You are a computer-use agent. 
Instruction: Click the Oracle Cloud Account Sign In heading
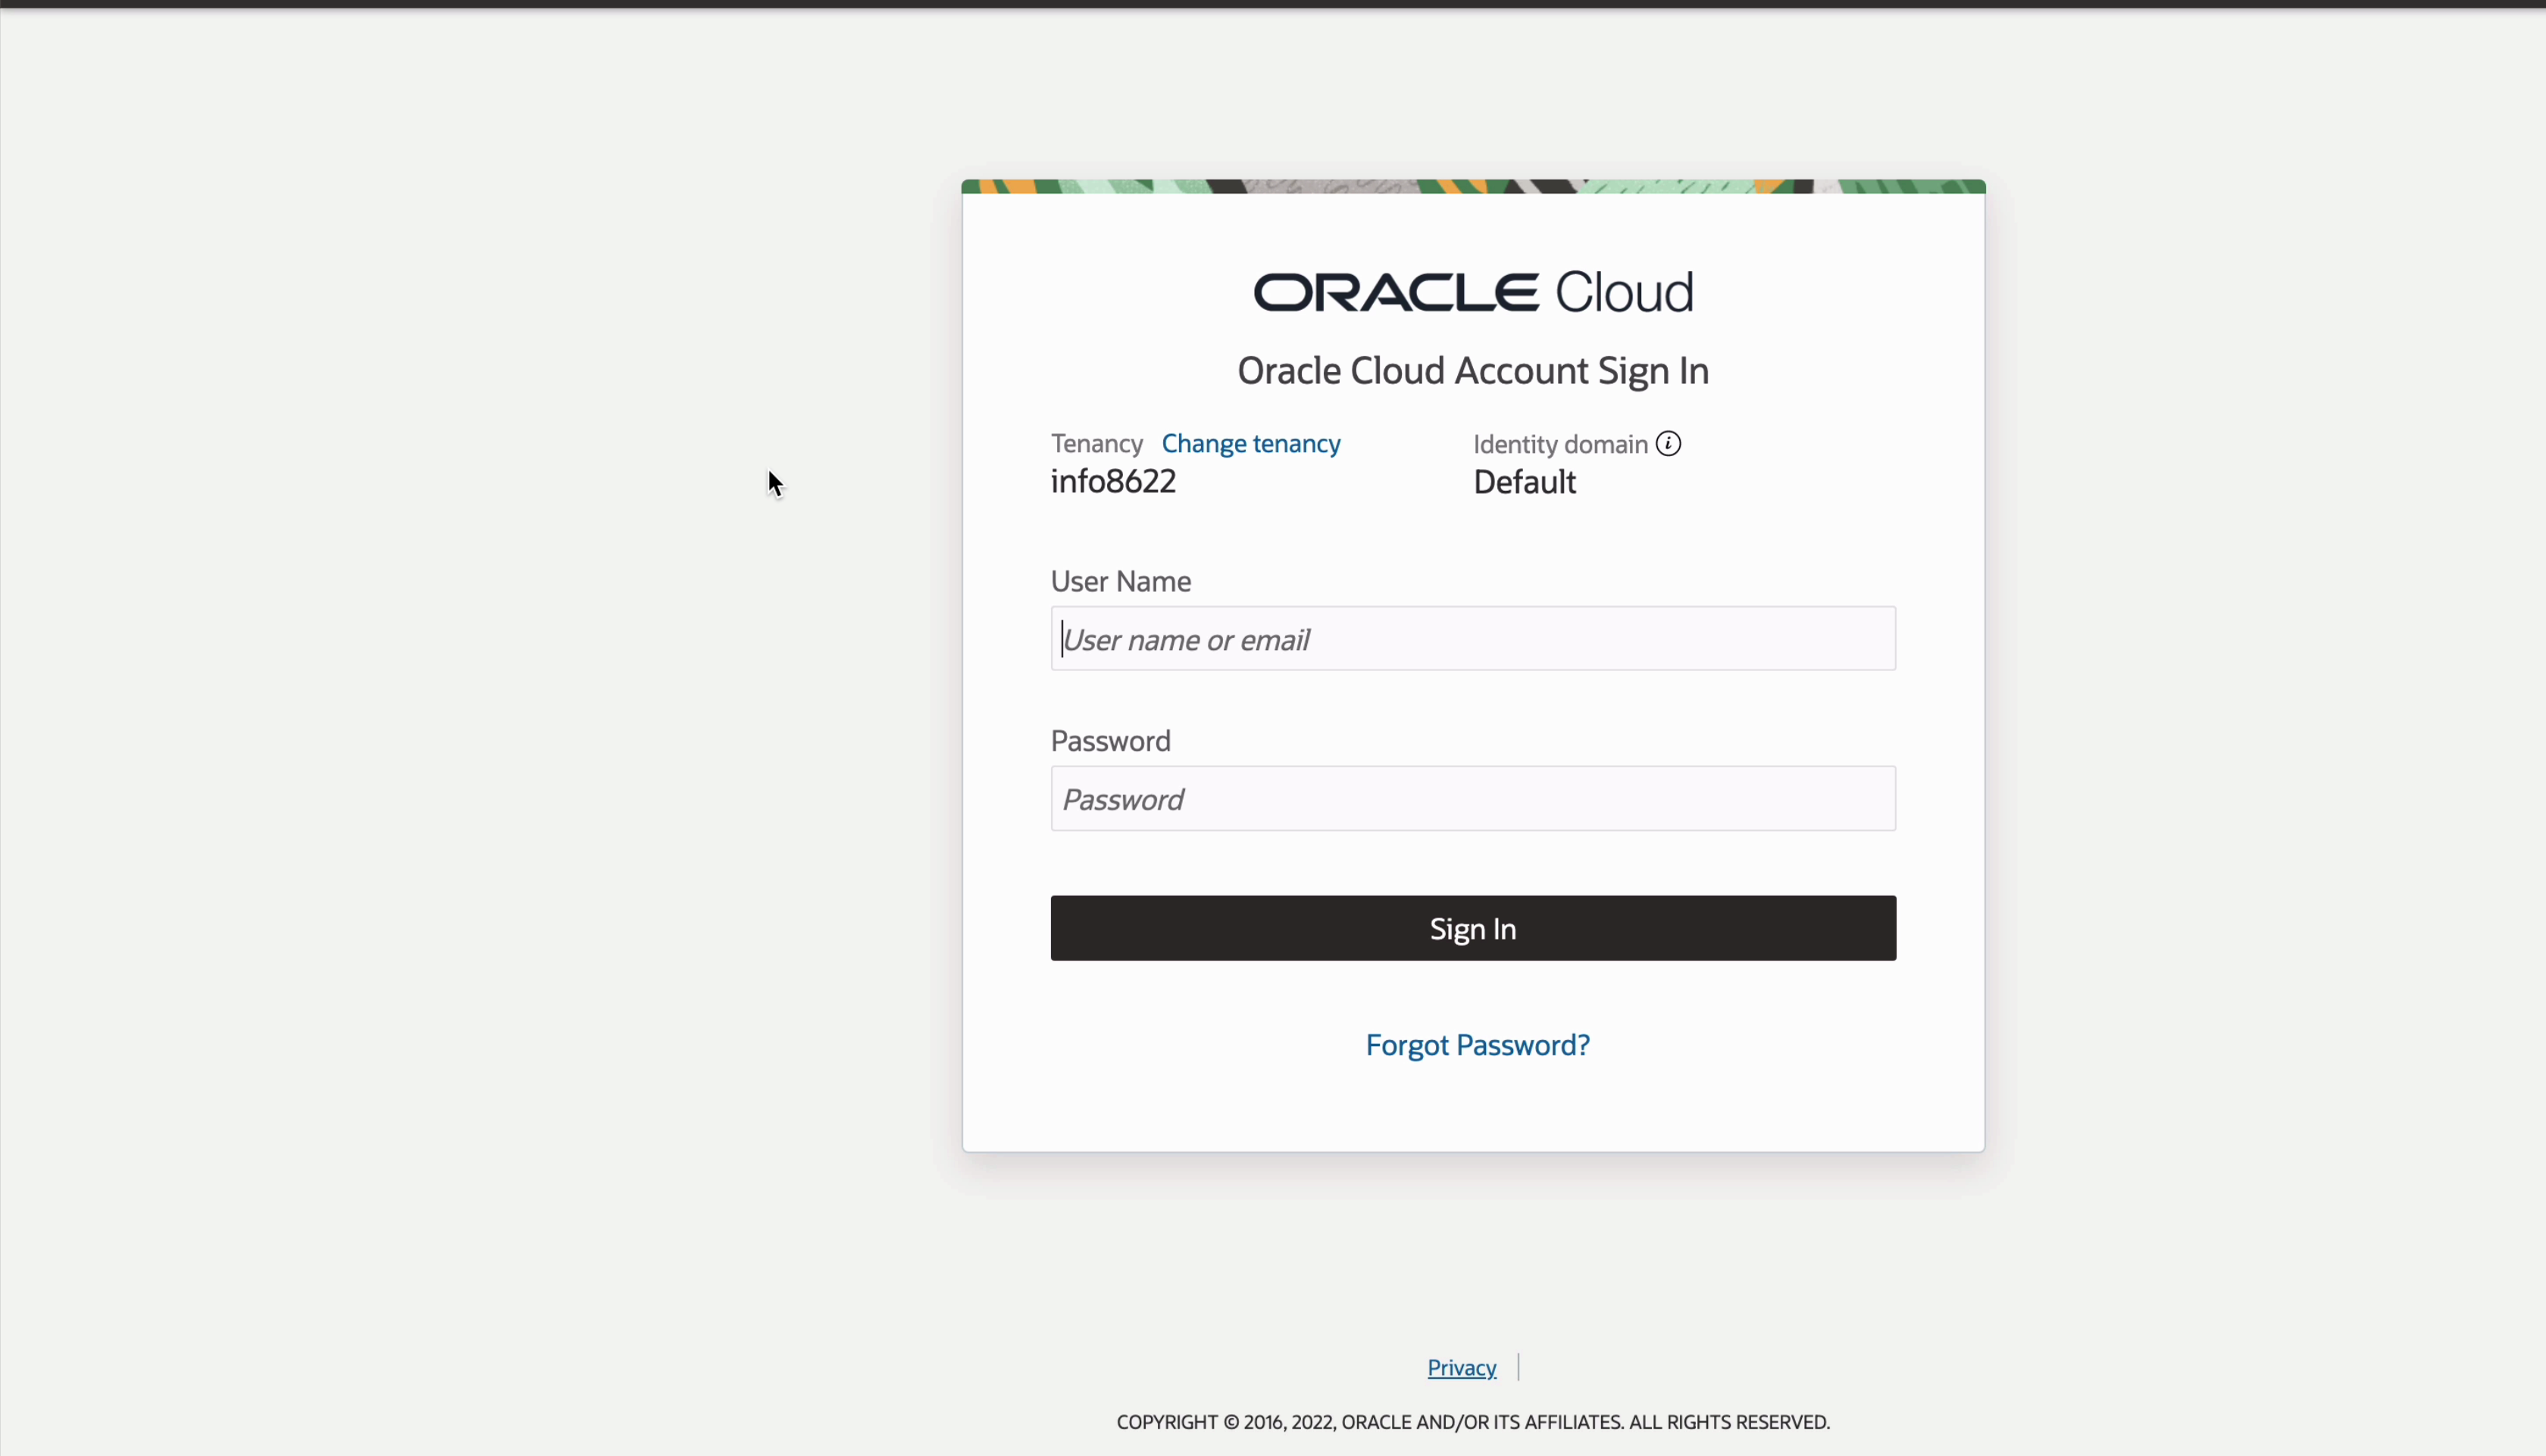pyautogui.click(x=1472, y=371)
